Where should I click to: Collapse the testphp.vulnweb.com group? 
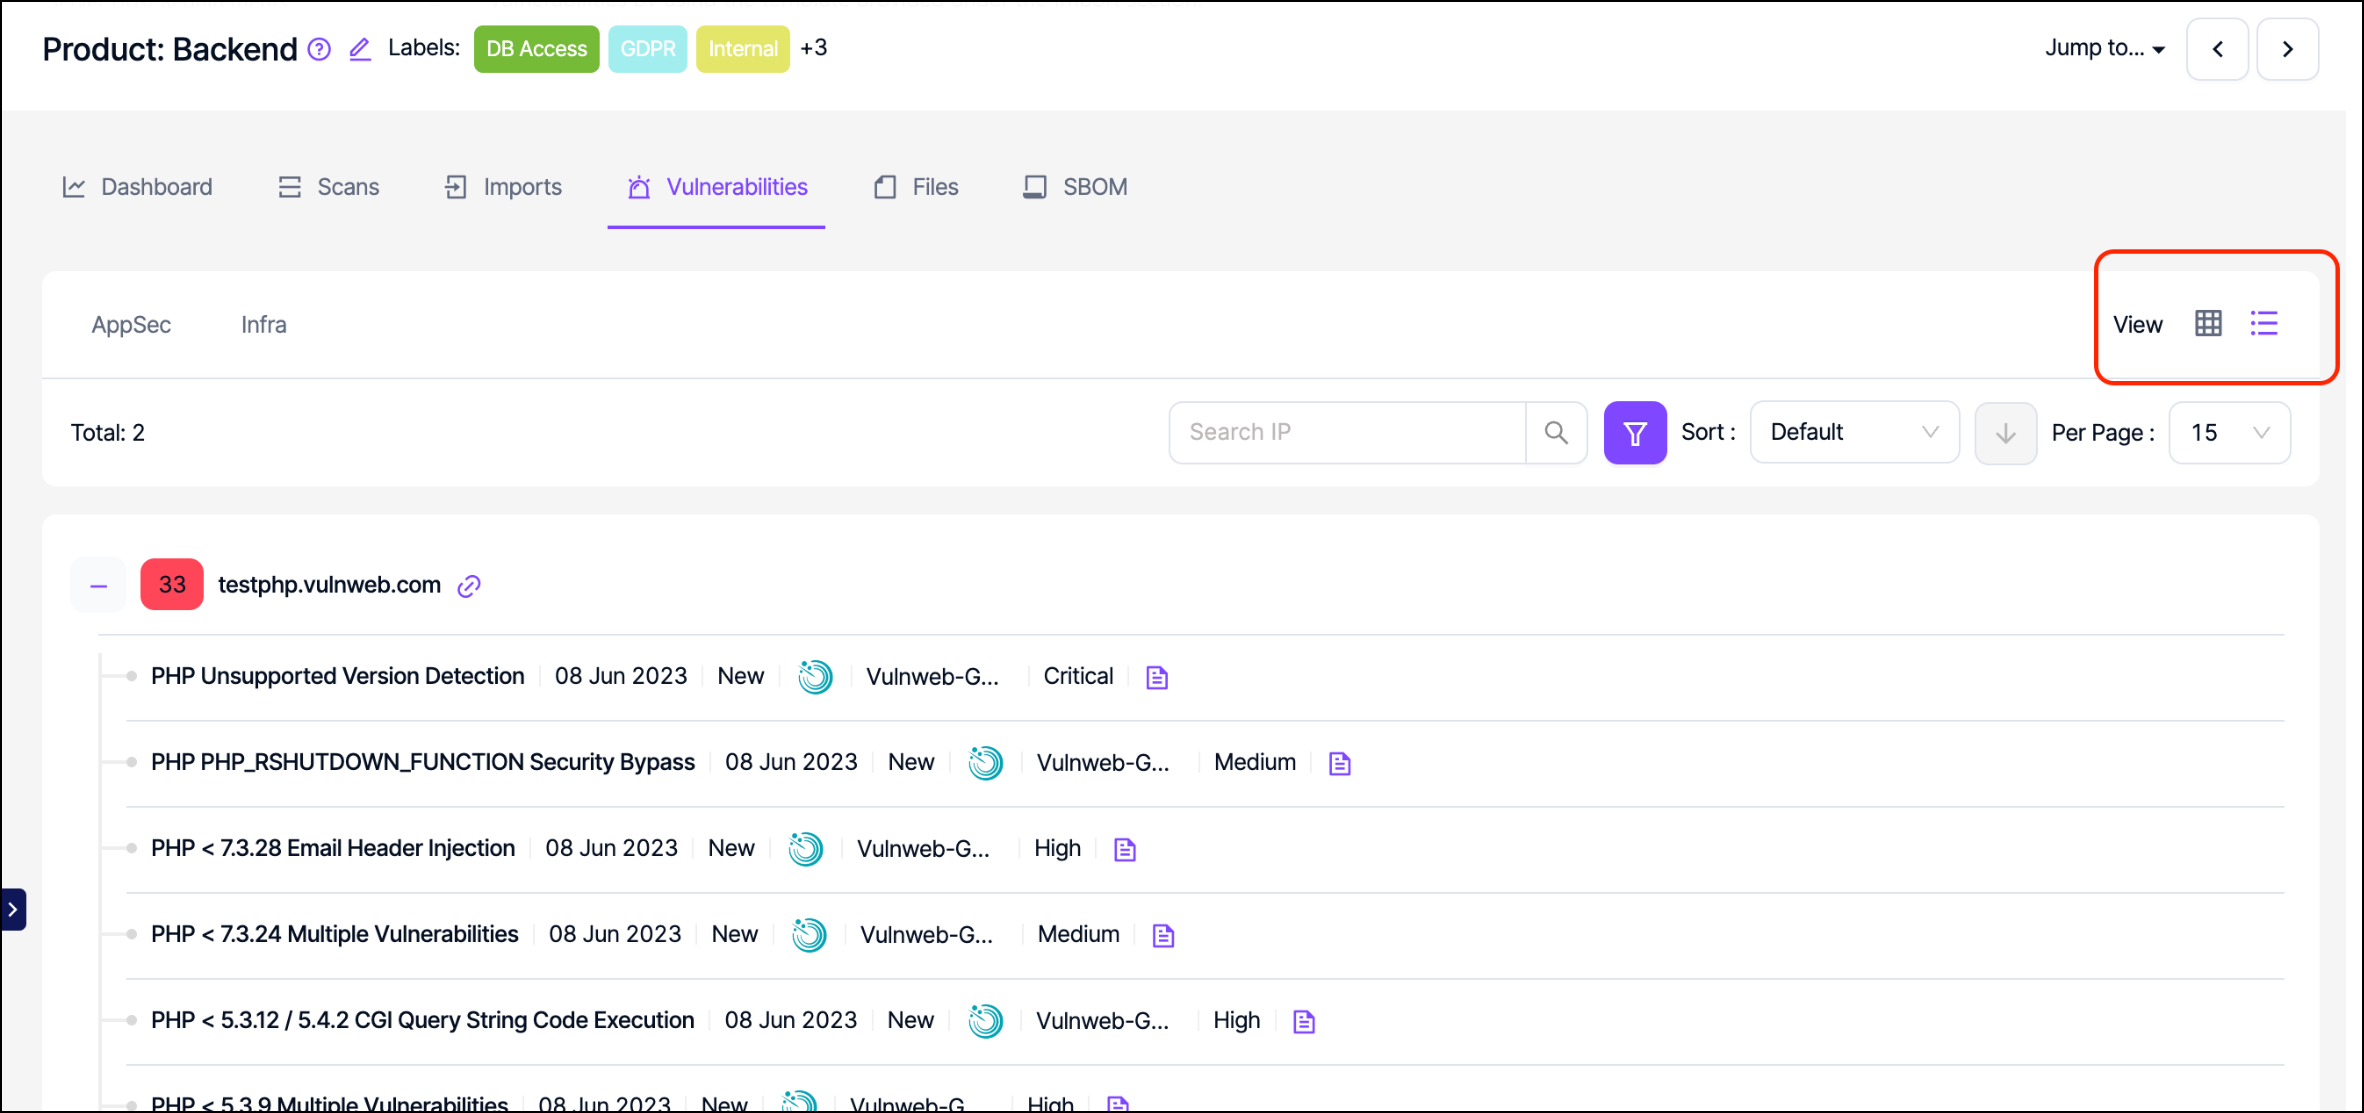pos(98,586)
